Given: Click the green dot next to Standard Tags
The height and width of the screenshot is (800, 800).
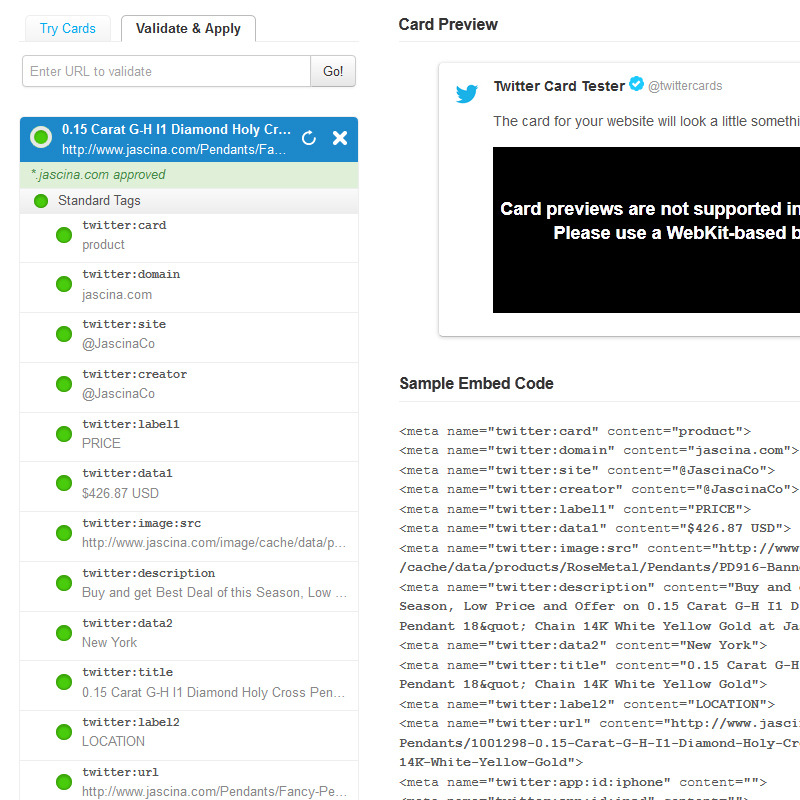Looking at the screenshot, I should [x=41, y=201].
